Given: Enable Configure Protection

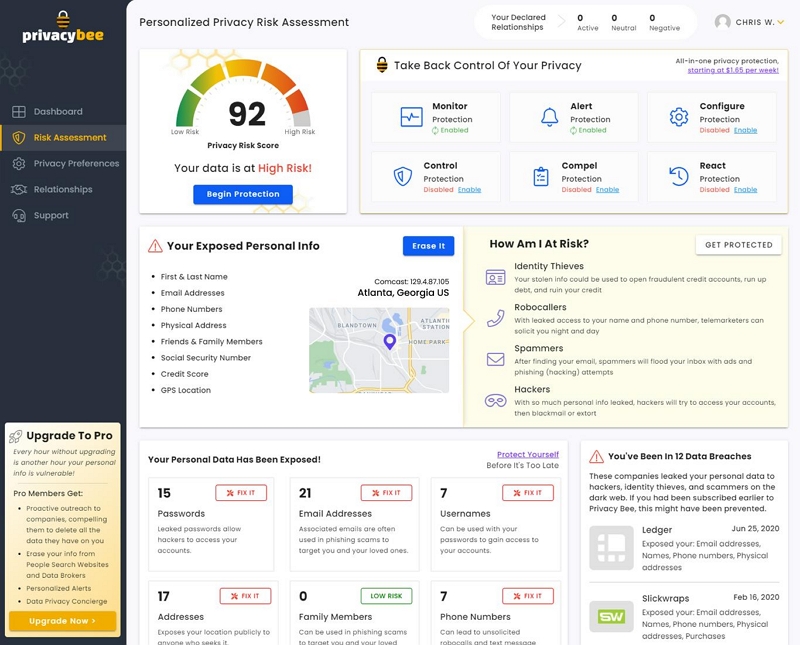Looking at the screenshot, I should (745, 131).
